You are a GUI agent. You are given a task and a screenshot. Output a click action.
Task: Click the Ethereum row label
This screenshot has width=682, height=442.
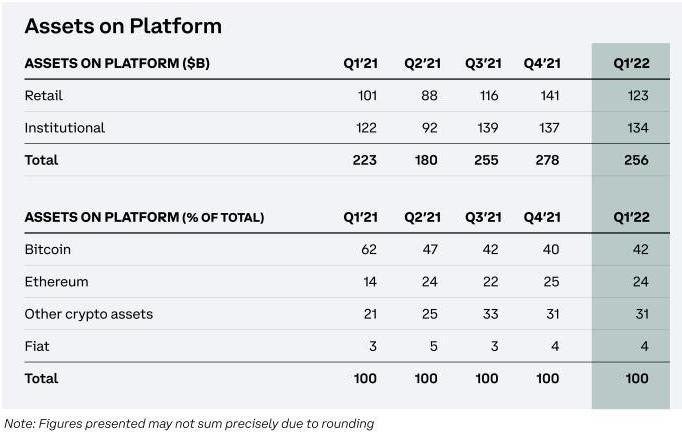point(57,282)
